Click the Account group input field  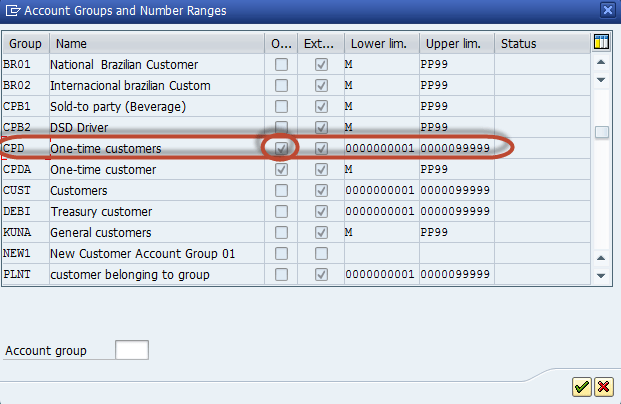132,350
